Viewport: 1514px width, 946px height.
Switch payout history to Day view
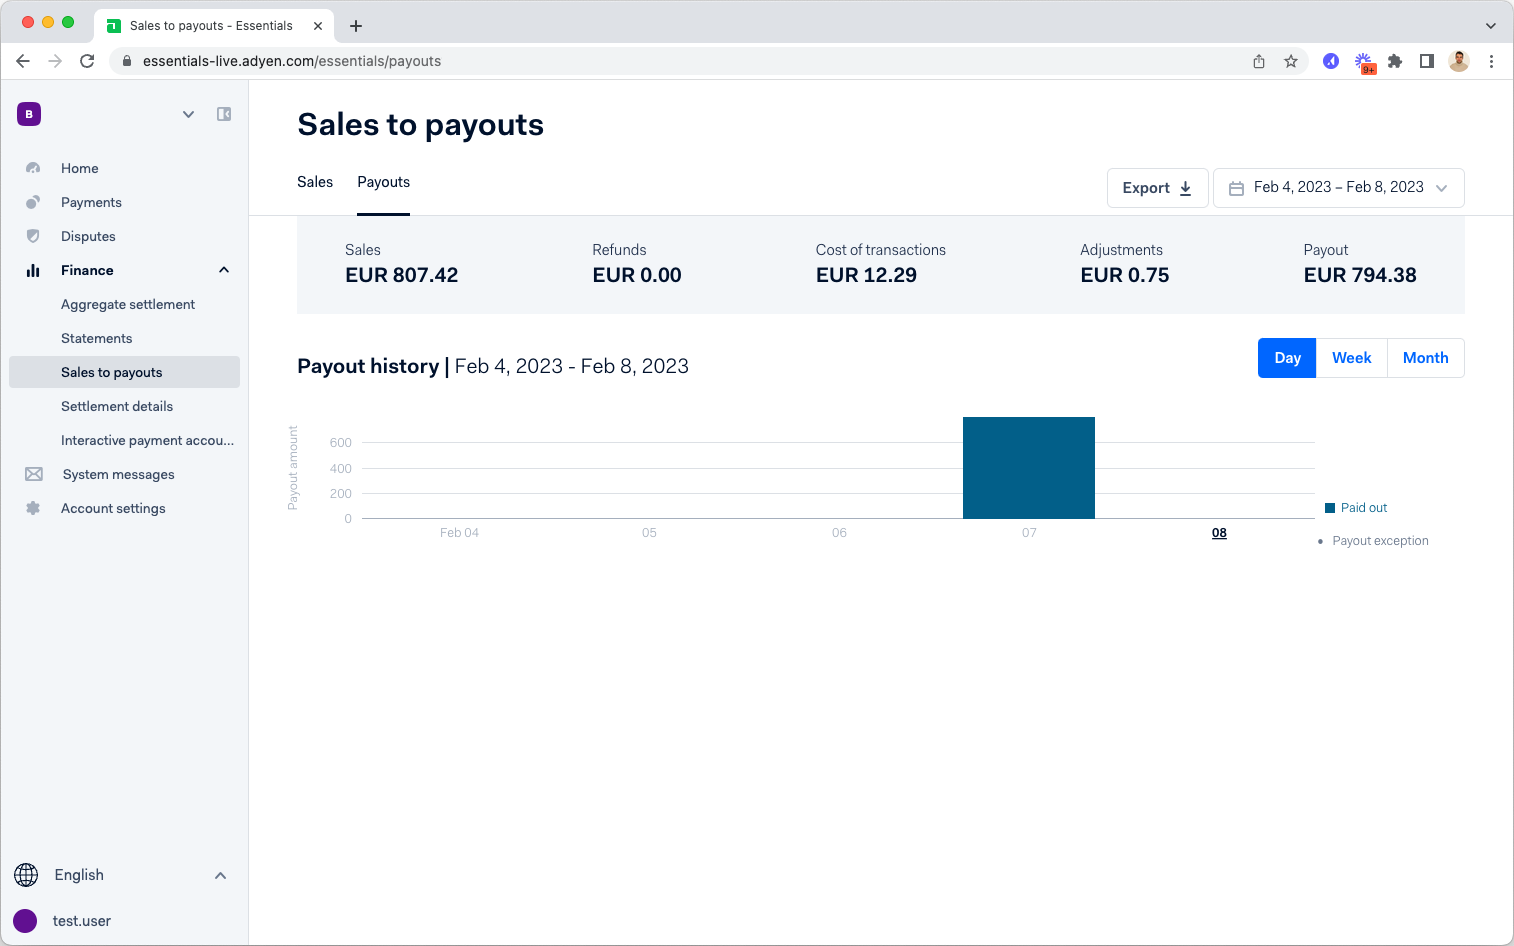pos(1287,358)
